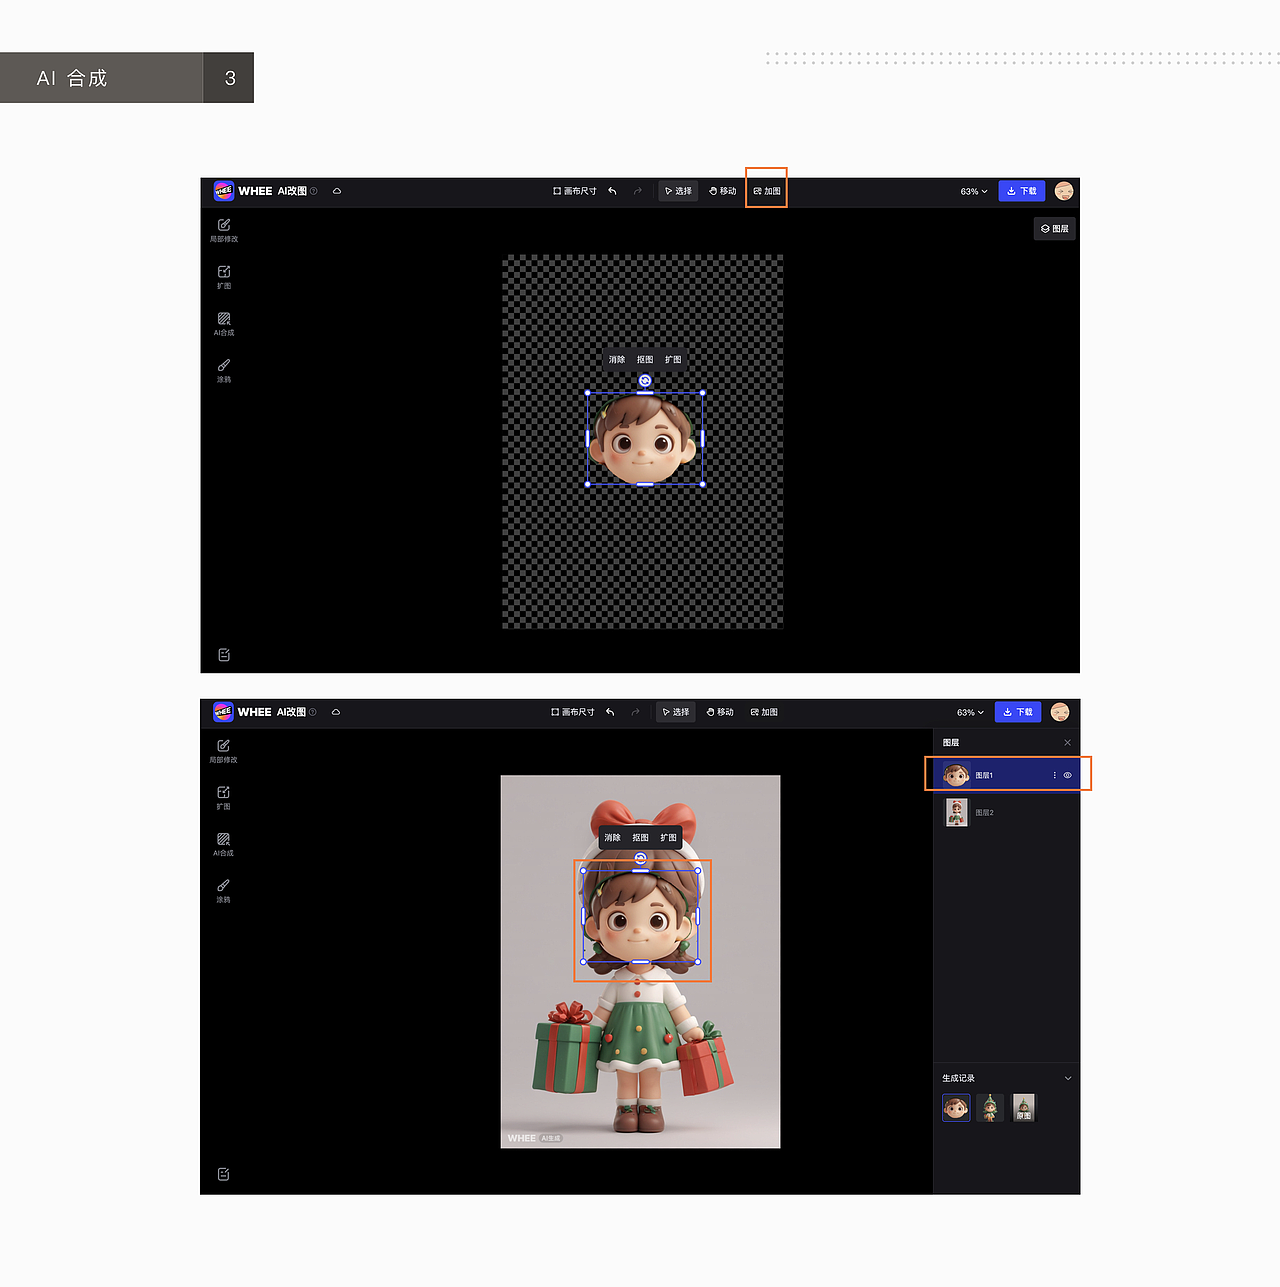Open 图层1 three-dot options menu

tap(1054, 775)
